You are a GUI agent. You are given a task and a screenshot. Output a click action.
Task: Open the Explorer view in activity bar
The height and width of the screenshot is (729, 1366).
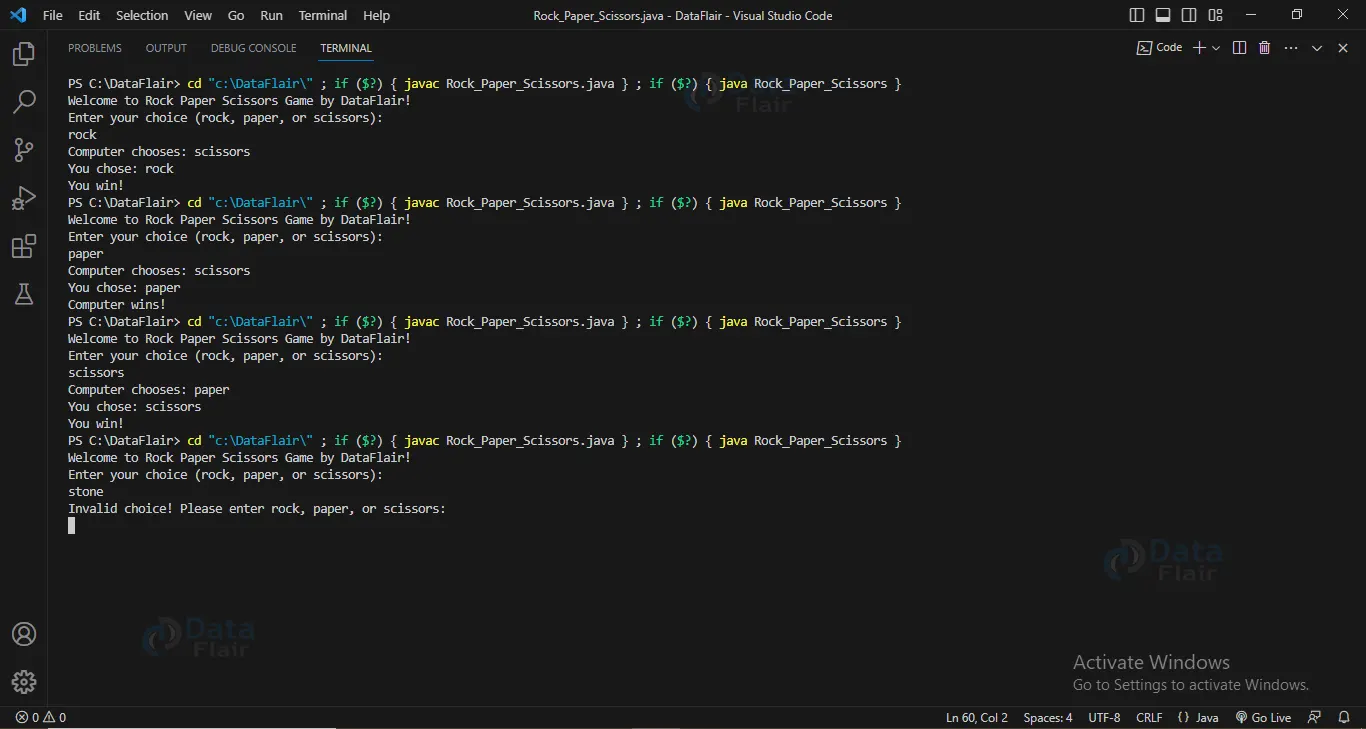23,54
